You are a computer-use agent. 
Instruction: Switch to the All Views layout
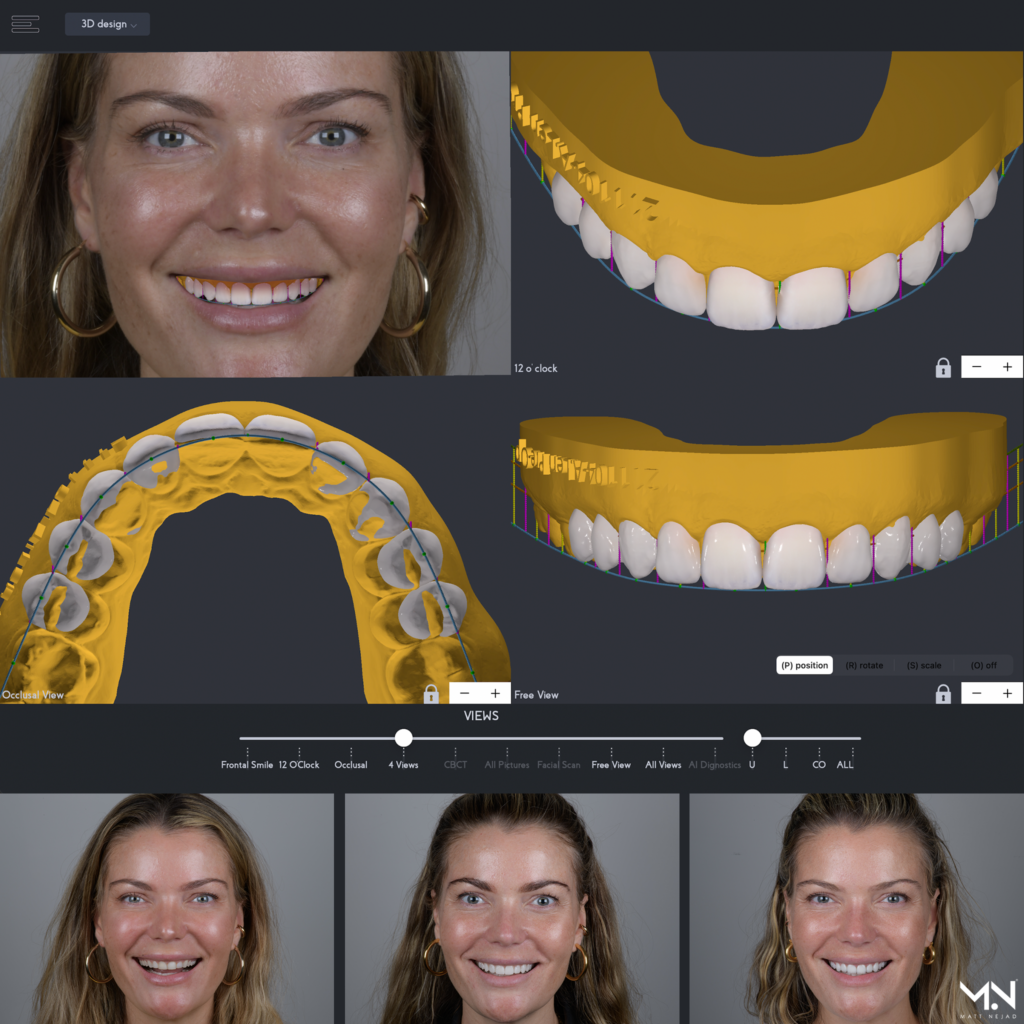[x=662, y=764]
